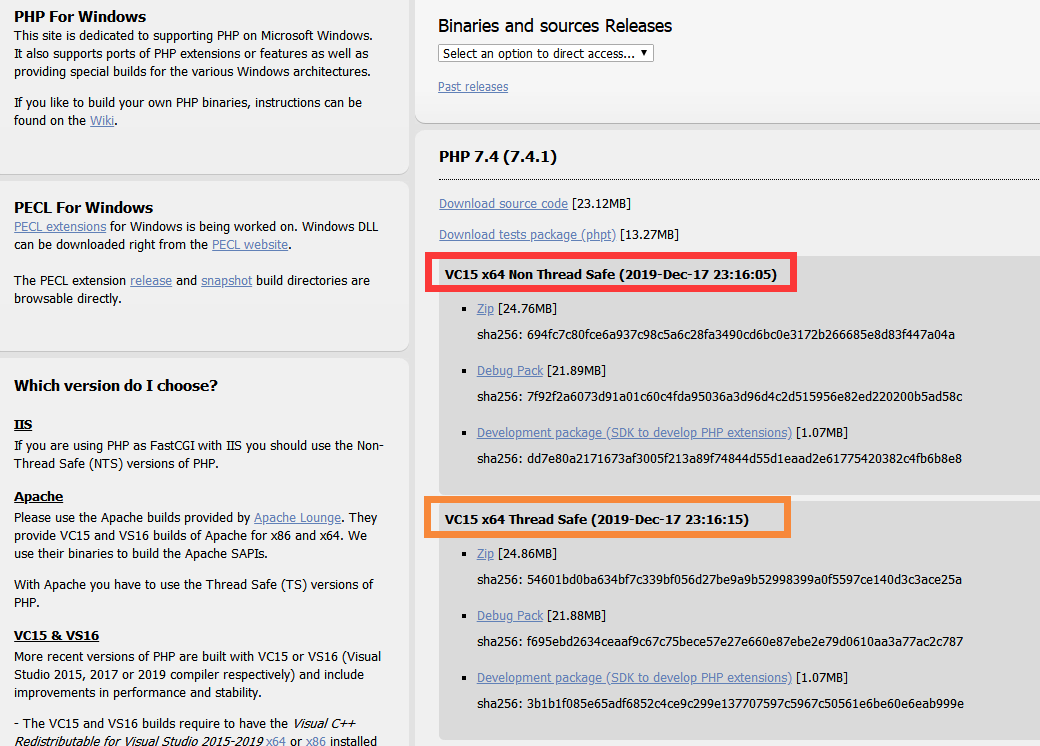Click the [24.76MB] Zip size text
The height and width of the screenshot is (746, 1040).
pyautogui.click(x=527, y=309)
